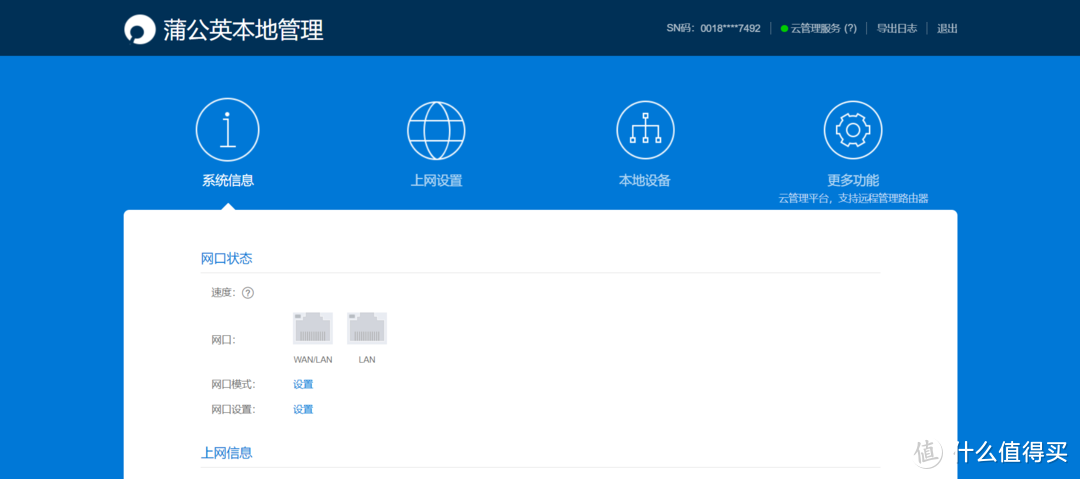Click the green cloud service status dot

coord(784,29)
